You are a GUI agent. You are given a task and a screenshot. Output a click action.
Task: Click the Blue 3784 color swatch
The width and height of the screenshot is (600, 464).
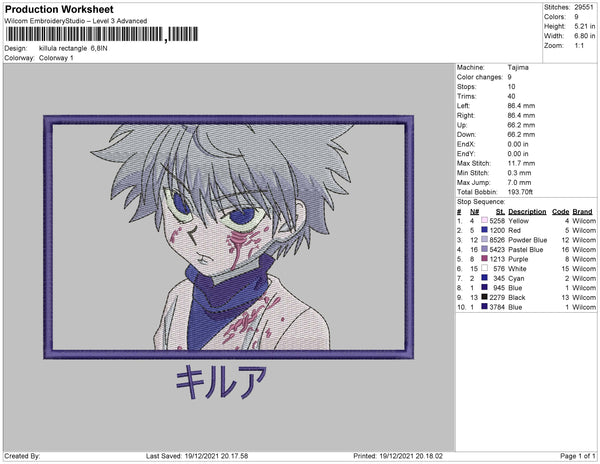pyautogui.click(x=484, y=306)
